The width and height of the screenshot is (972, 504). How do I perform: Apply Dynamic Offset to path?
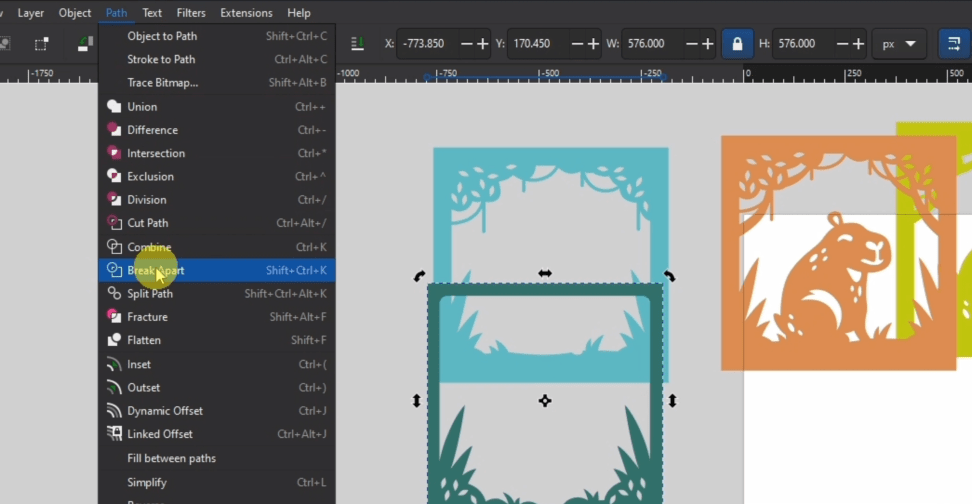pyautogui.click(x=165, y=411)
